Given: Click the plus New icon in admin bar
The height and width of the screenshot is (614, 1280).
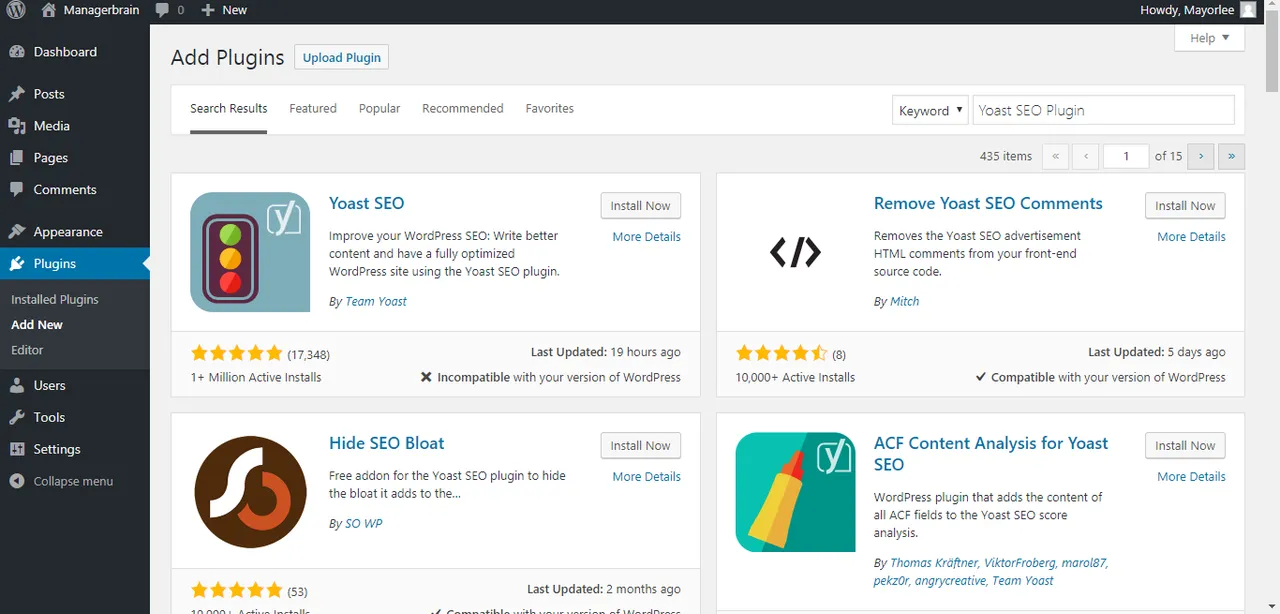Looking at the screenshot, I should click(x=208, y=10).
